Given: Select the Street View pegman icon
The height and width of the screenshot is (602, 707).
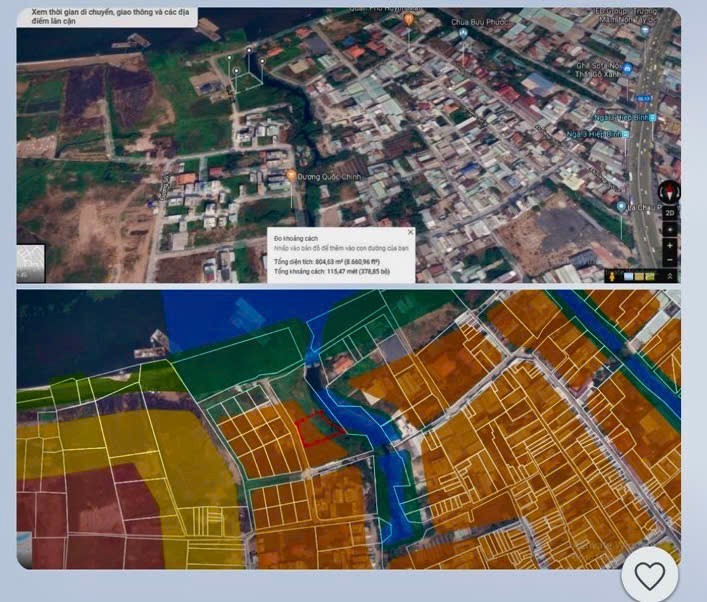Looking at the screenshot, I should pos(613,276).
